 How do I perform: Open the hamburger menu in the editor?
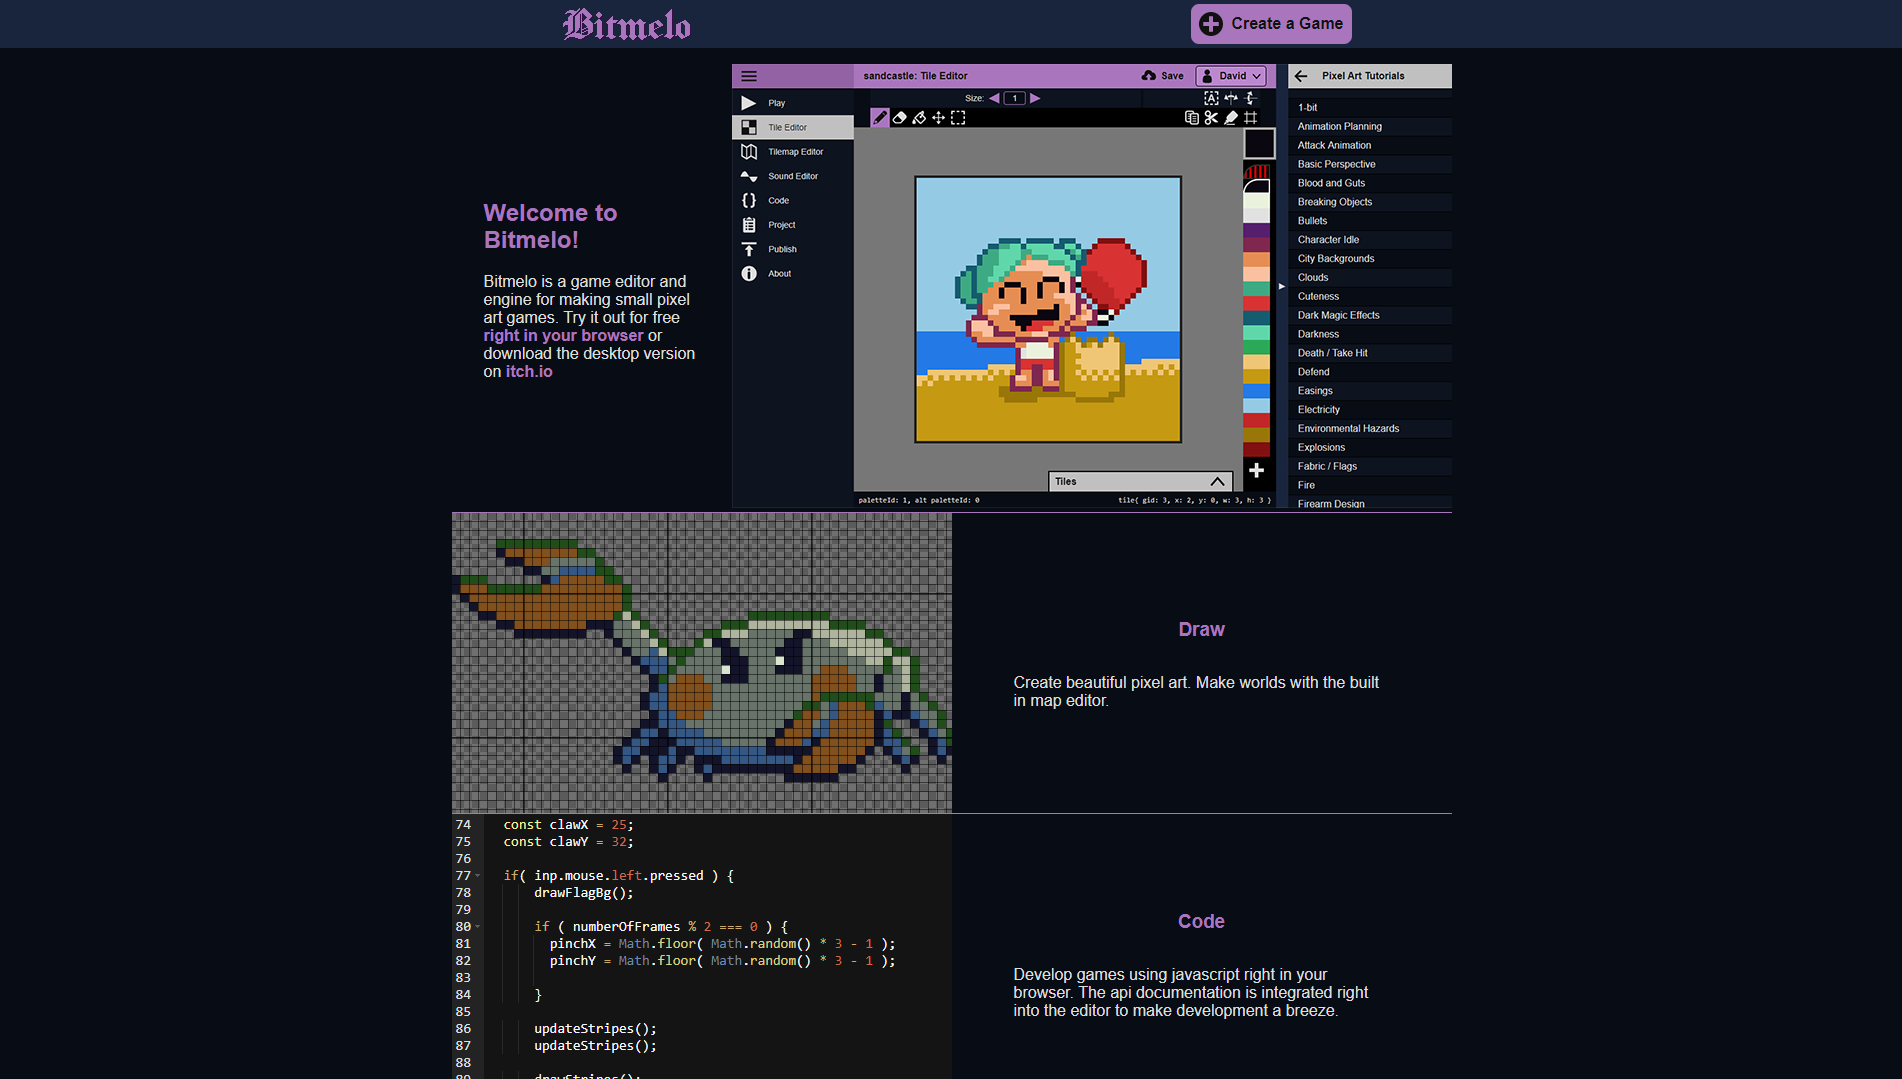tap(749, 76)
